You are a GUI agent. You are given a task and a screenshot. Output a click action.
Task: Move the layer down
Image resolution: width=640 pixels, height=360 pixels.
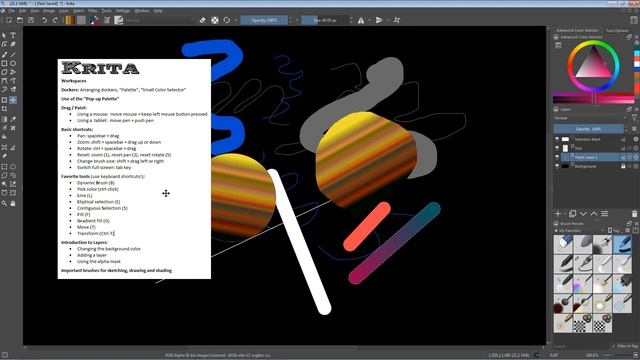point(583,214)
